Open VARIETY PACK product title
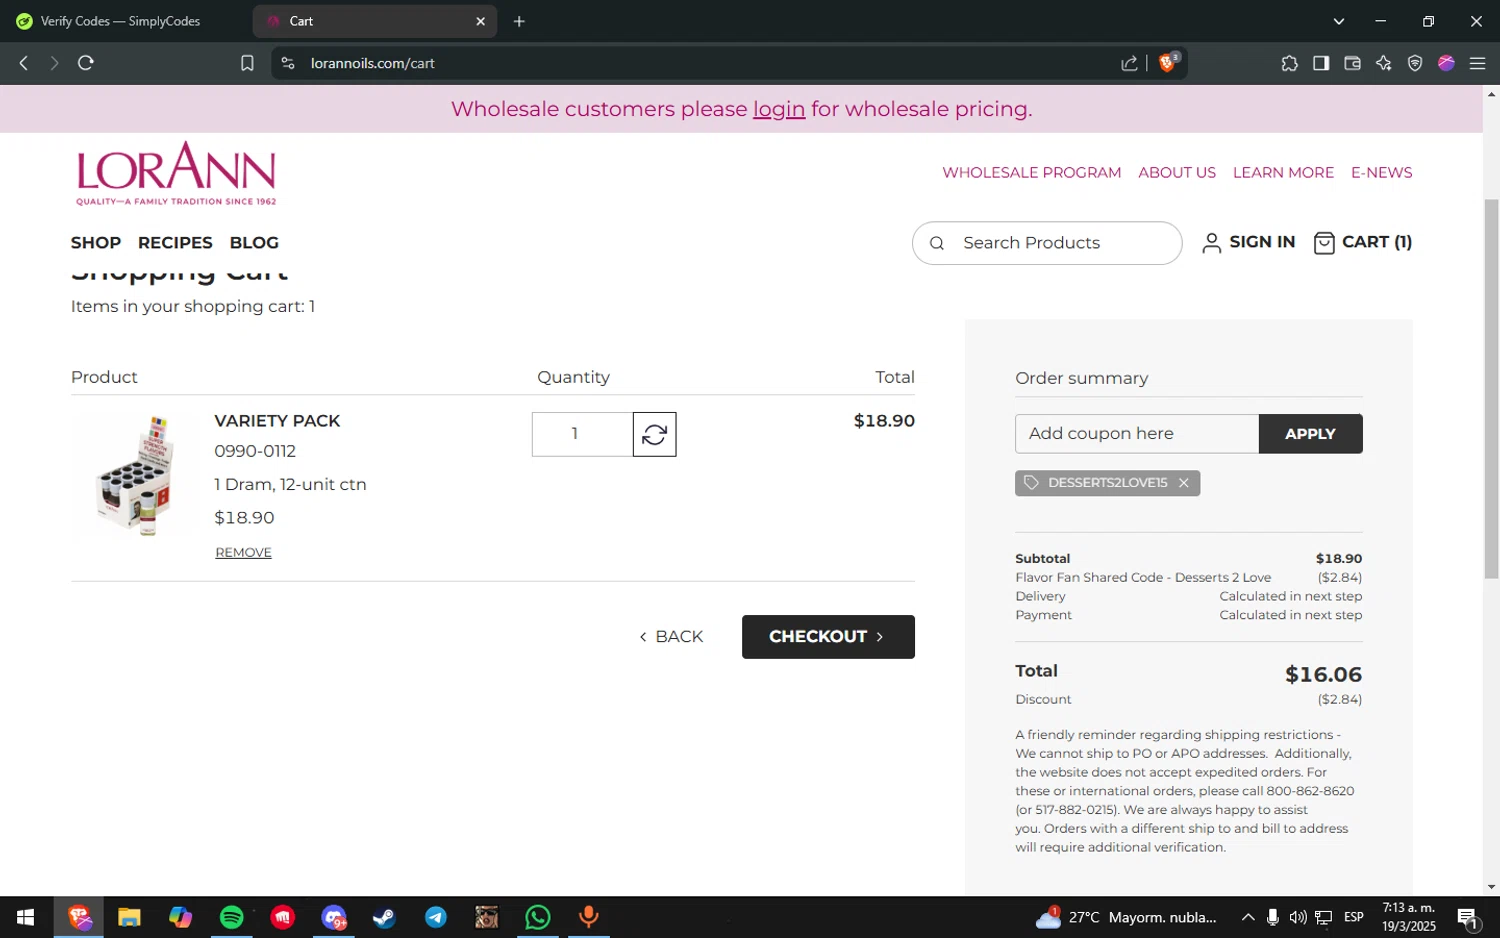Viewport: 1500px width, 938px height. tap(277, 421)
